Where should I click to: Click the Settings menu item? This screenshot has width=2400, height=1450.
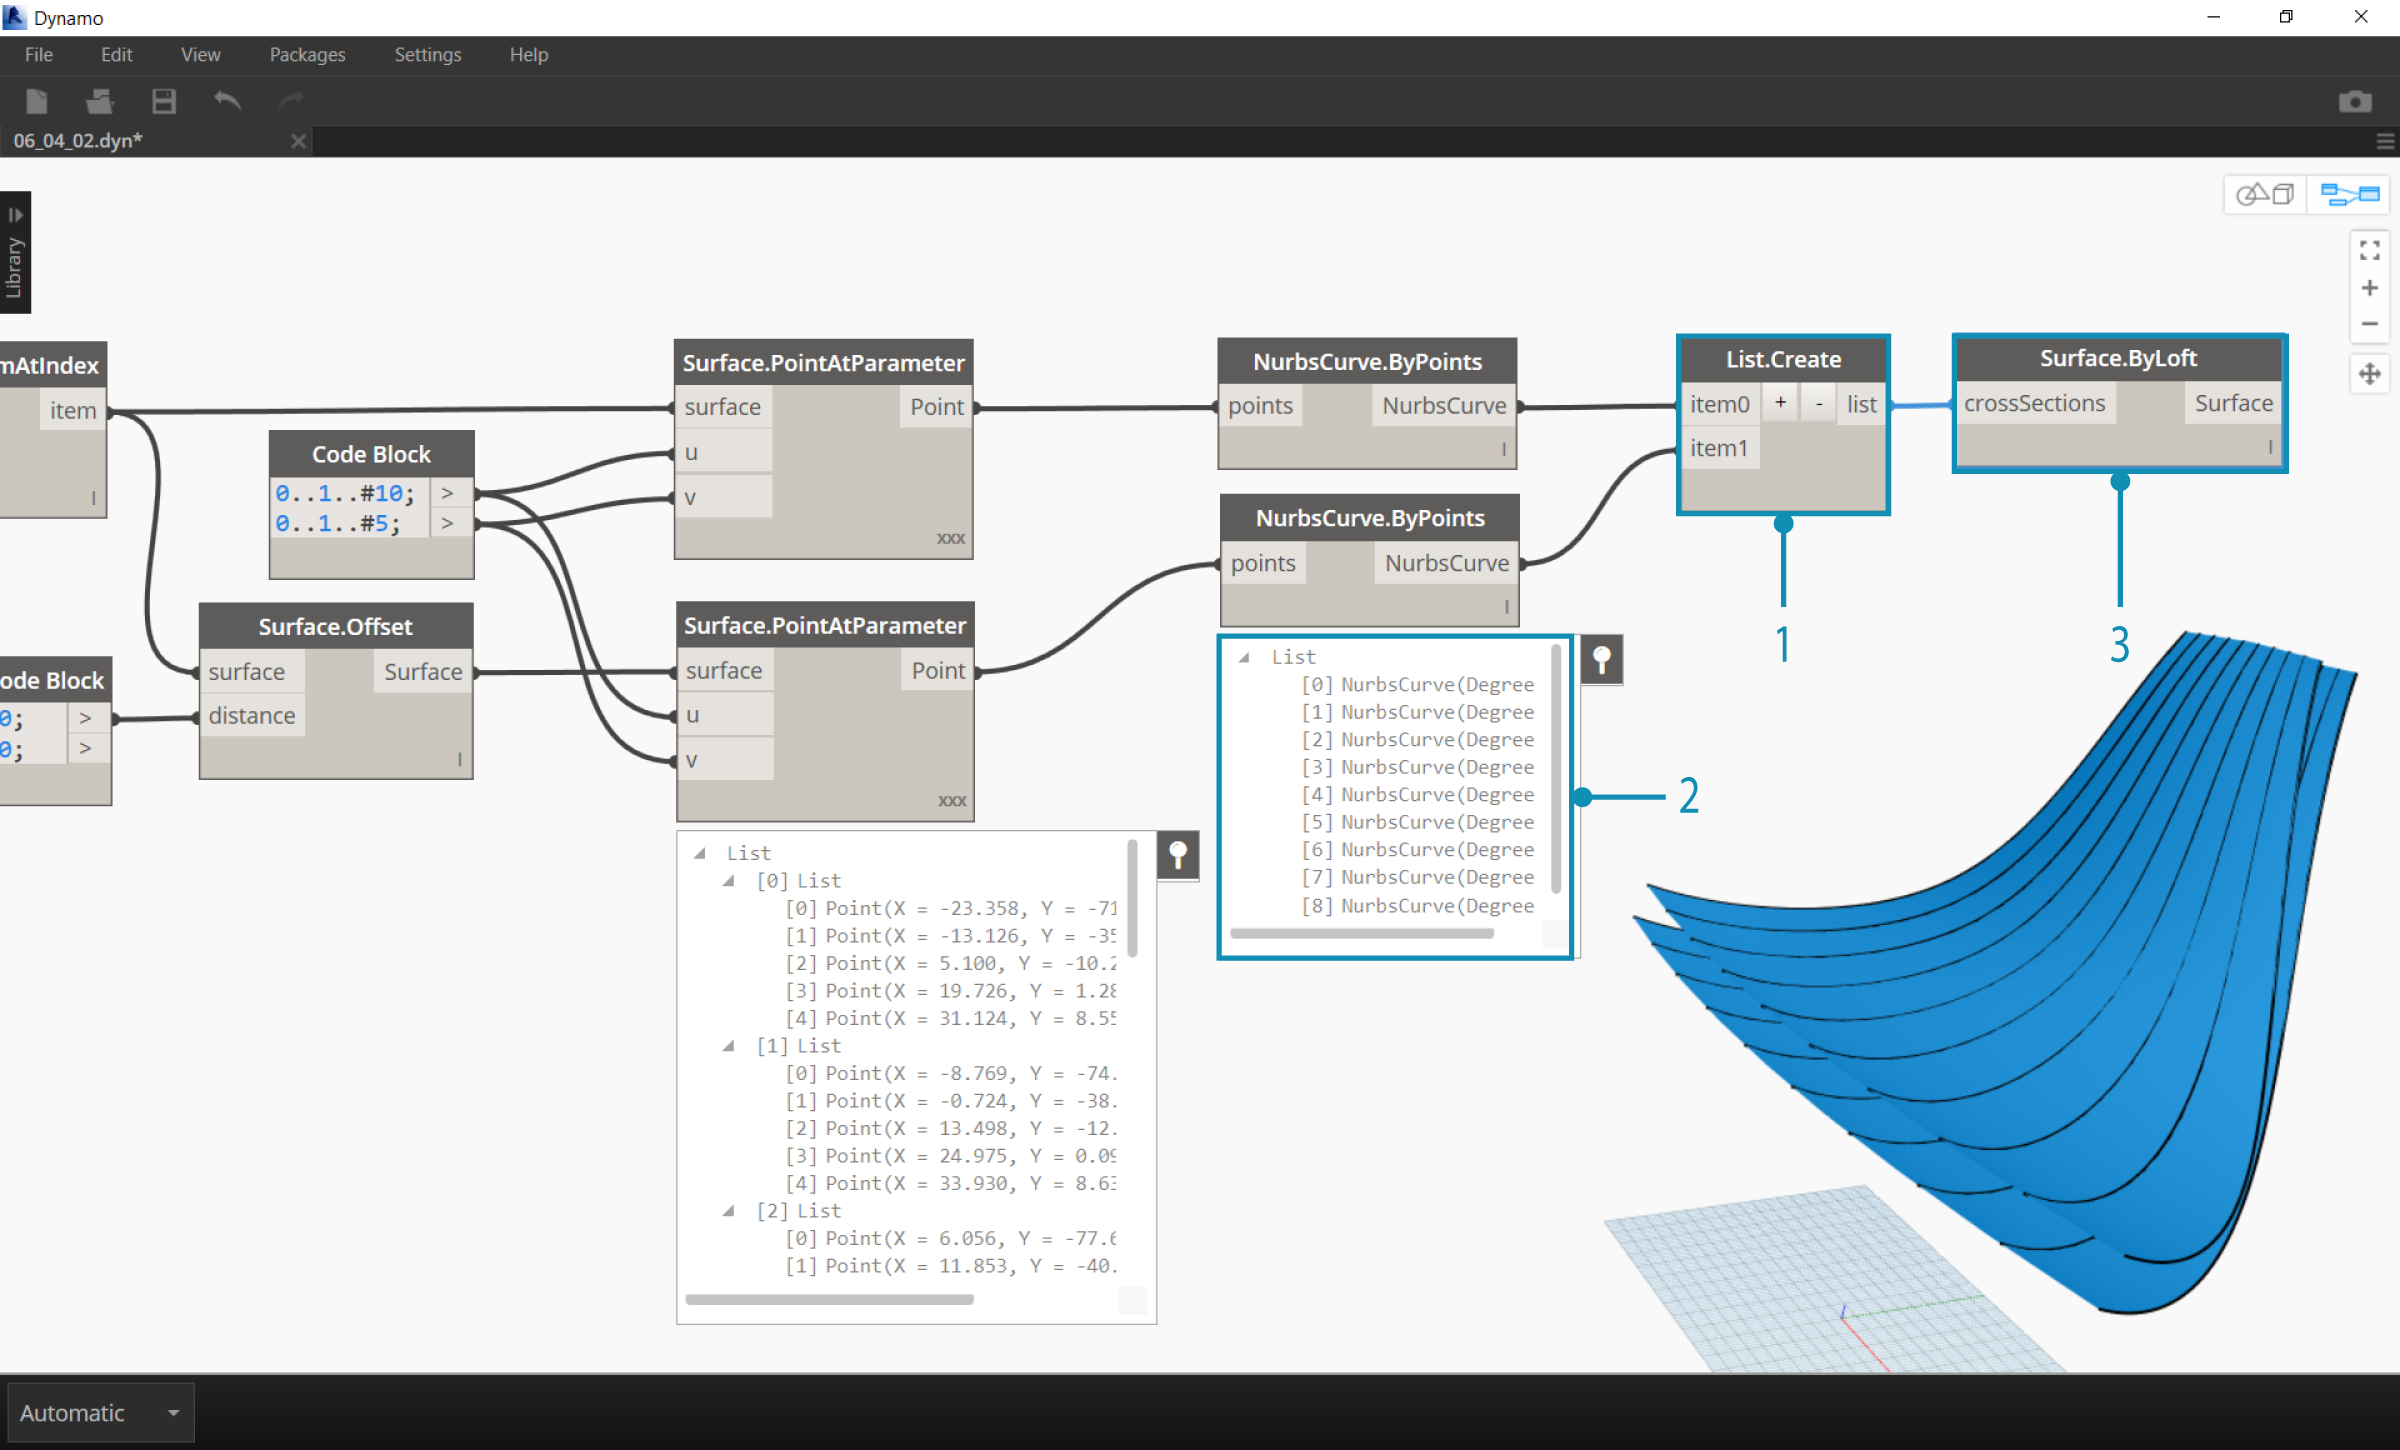click(x=425, y=53)
